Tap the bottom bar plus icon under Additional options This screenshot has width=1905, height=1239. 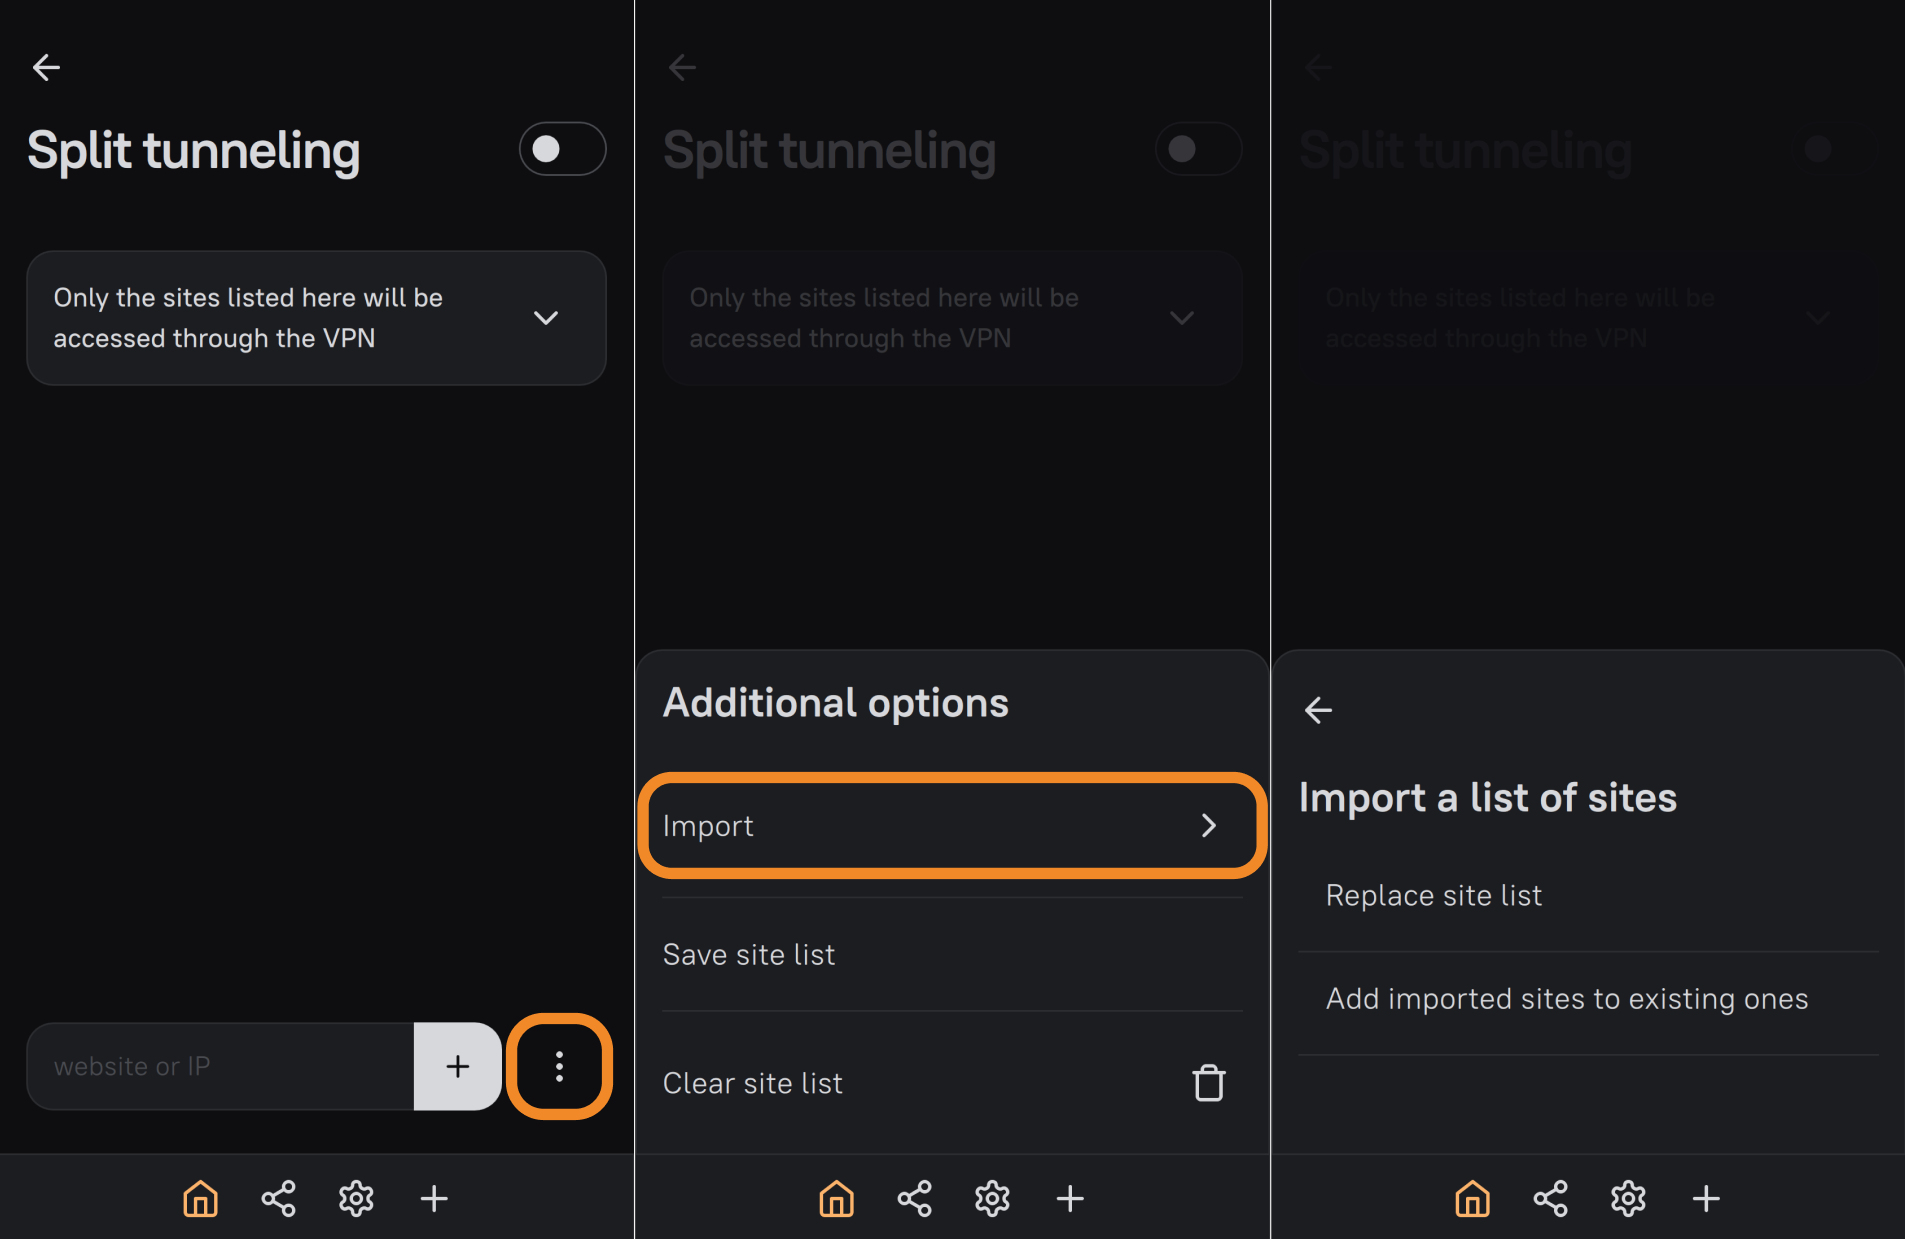pyautogui.click(x=1070, y=1198)
